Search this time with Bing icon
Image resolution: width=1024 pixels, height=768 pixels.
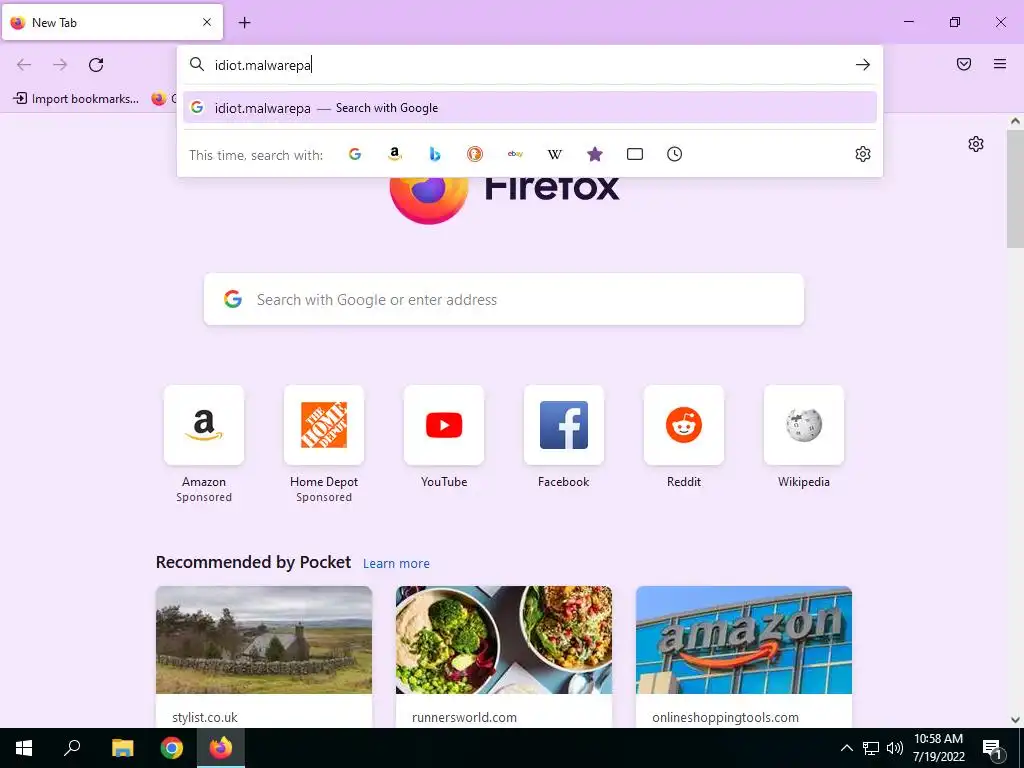click(435, 154)
